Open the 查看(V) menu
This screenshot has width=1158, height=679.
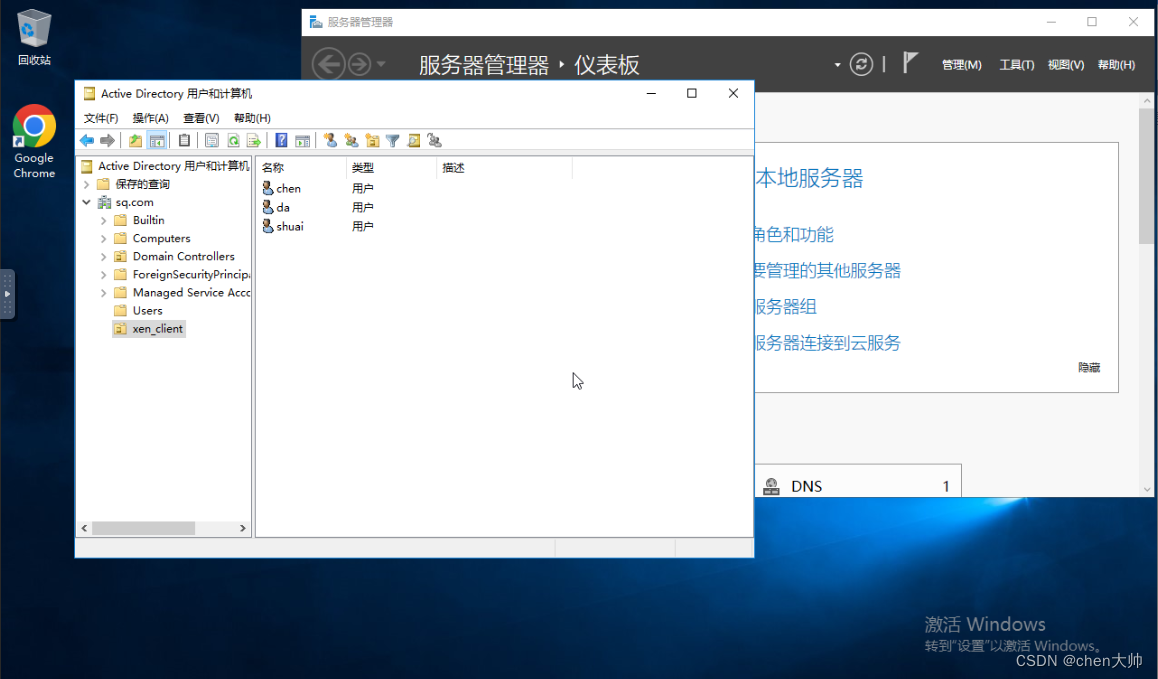[x=201, y=118]
